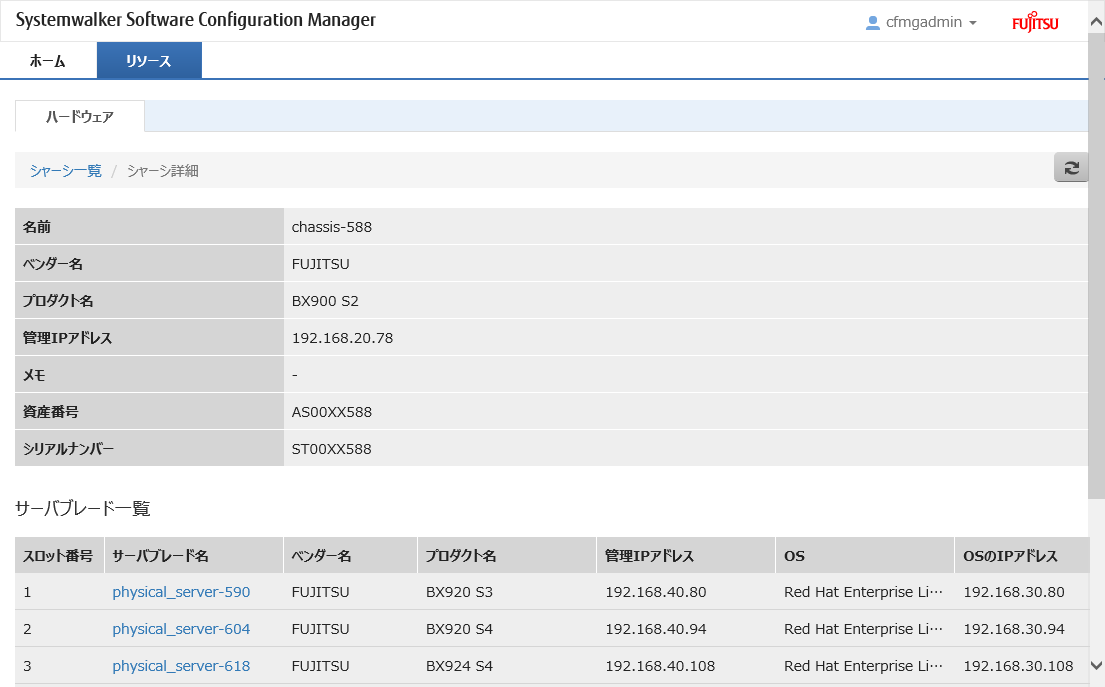Screen dimensions: 1105x687
Task: Go back to シャーシ一覧 breadcrumb link
Action: click(x=66, y=171)
